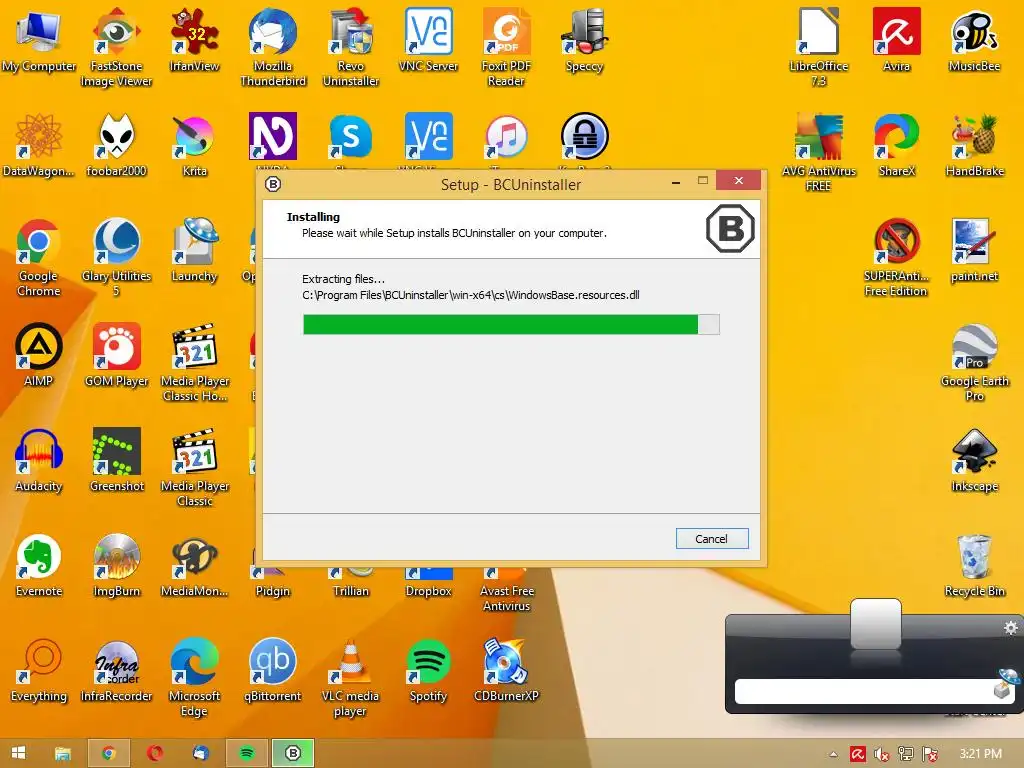Open Krita desktop shortcut
The width and height of the screenshot is (1024, 768).
click(x=194, y=146)
